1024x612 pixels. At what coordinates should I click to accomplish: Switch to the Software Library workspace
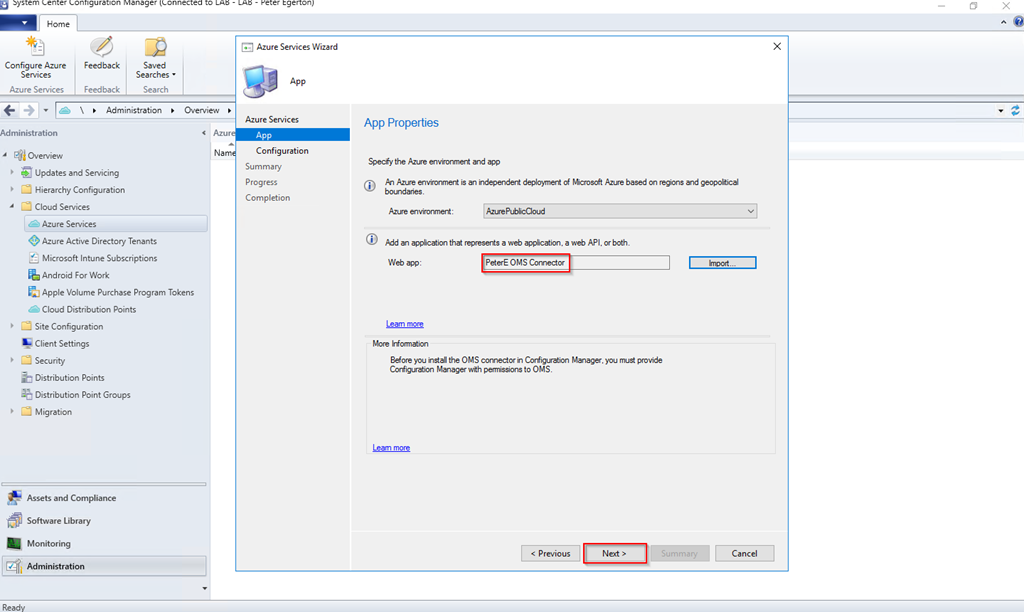pos(58,520)
